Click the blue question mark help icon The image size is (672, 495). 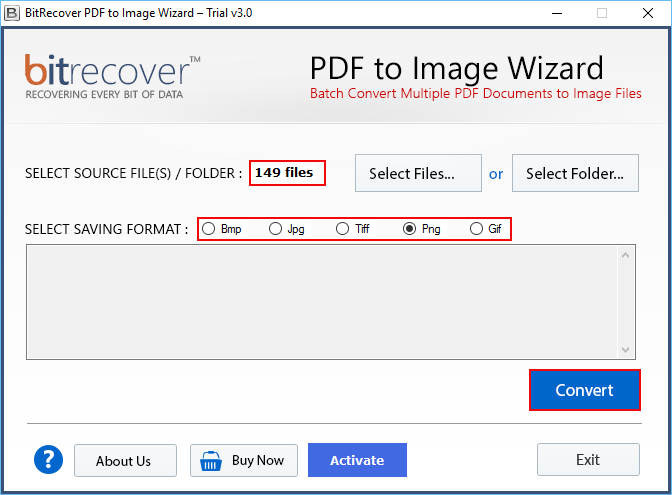click(48, 459)
